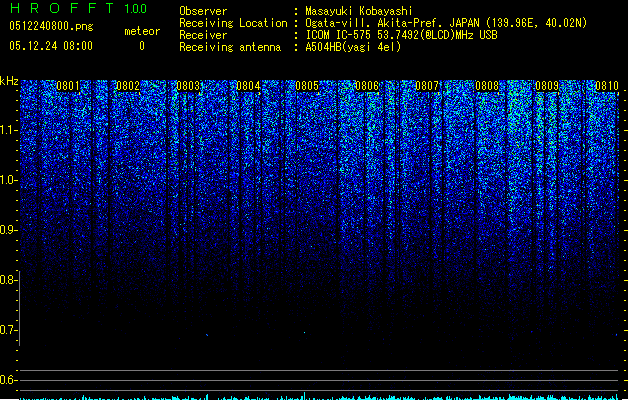This screenshot has height=400, width=629.
Task: Click the 0803 time marker
Action: (x=188, y=86)
